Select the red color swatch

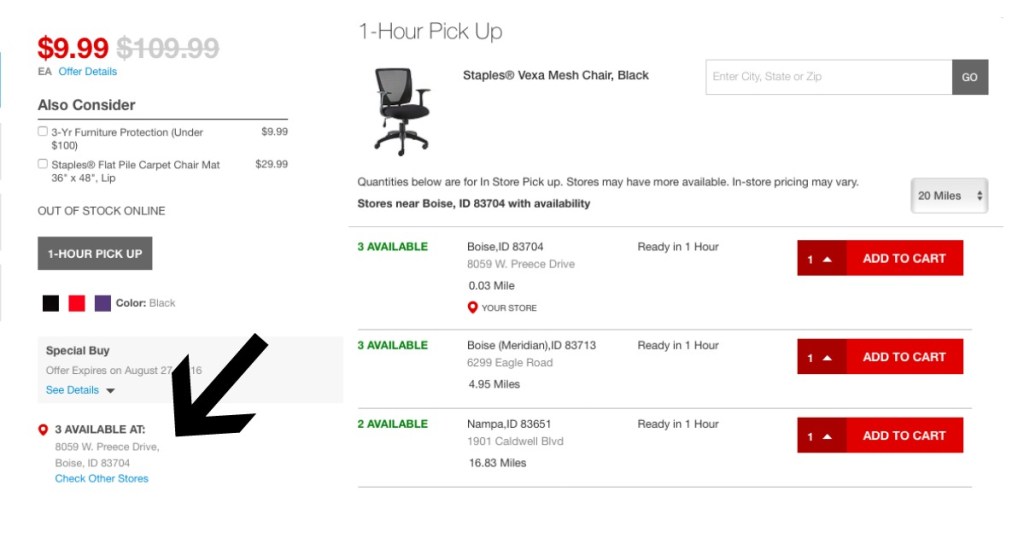point(77,303)
